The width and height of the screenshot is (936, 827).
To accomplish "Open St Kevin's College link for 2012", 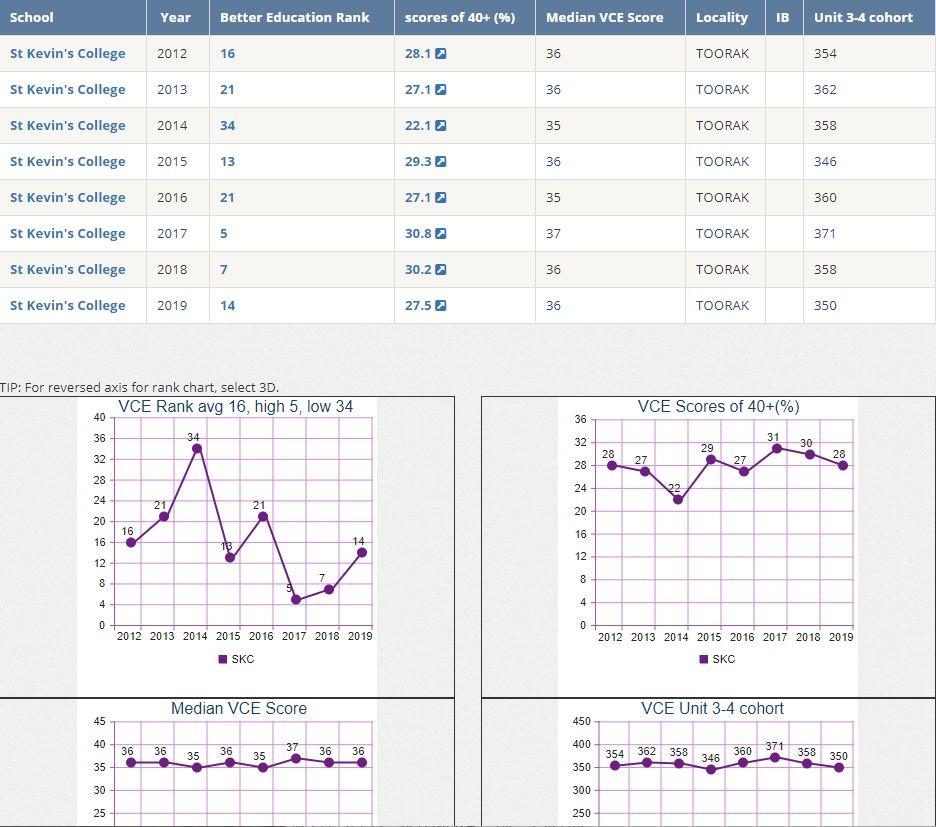I will [x=67, y=54].
